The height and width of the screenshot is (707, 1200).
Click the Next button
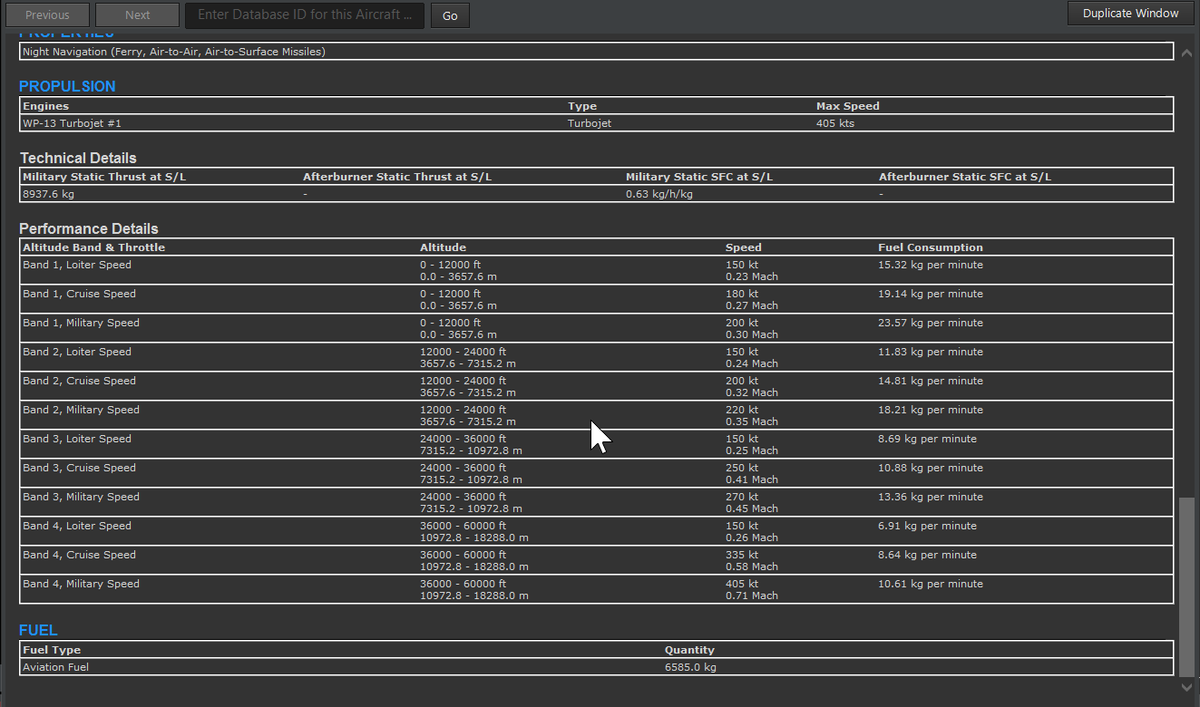pyautogui.click(x=137, y=15)
